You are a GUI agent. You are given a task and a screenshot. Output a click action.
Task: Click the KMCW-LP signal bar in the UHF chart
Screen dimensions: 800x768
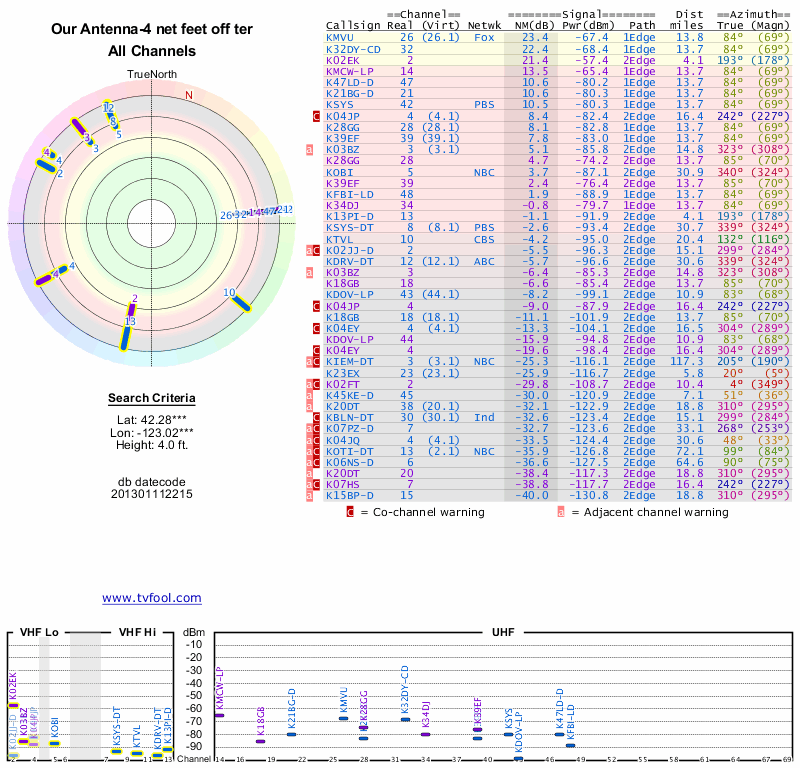pos(220,715)
